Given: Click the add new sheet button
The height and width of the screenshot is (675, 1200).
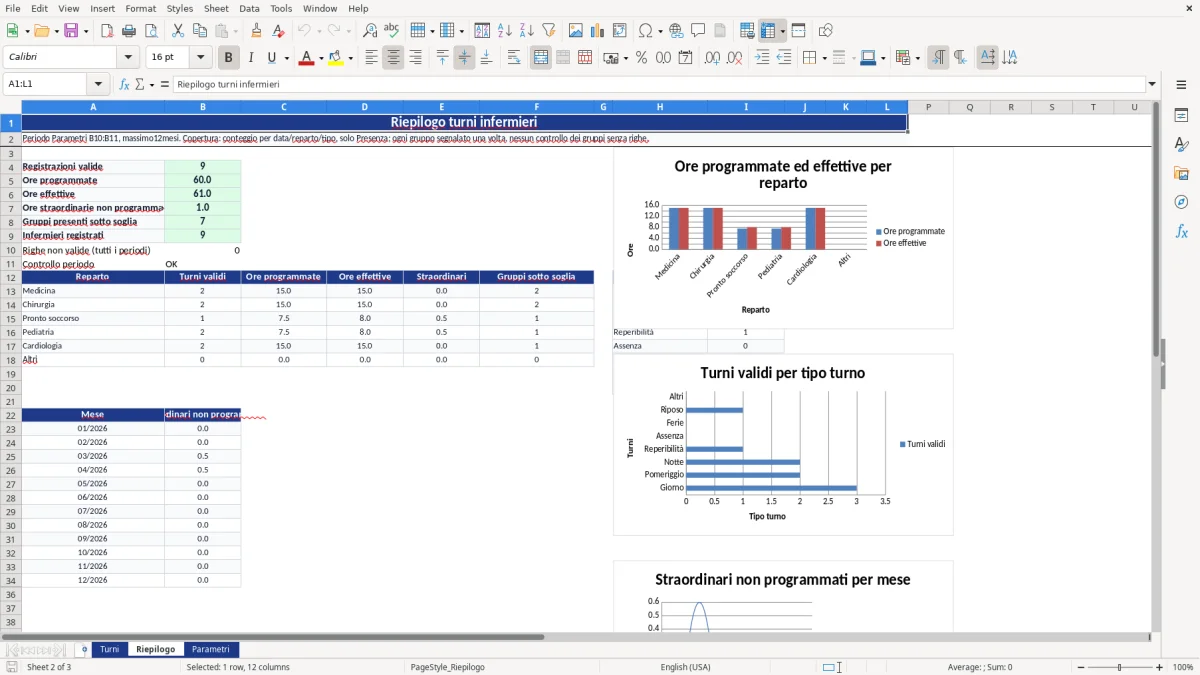Looking at the screenshot, I should click(84, 650).
